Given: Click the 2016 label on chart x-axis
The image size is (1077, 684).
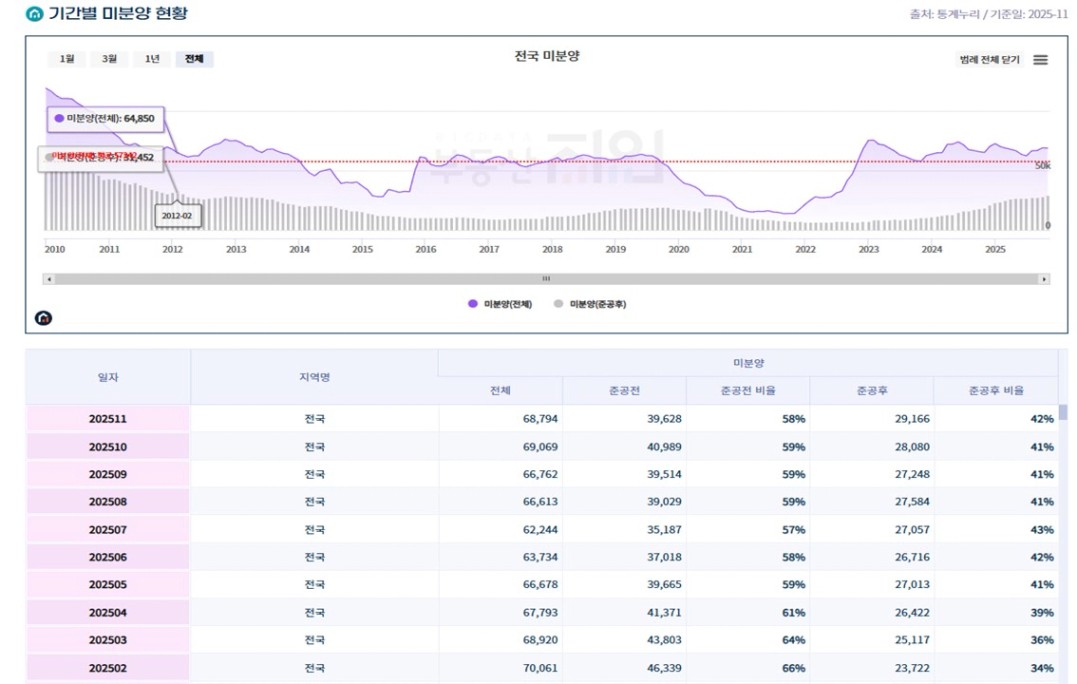Looking at the screenshot, I should 425,249.
